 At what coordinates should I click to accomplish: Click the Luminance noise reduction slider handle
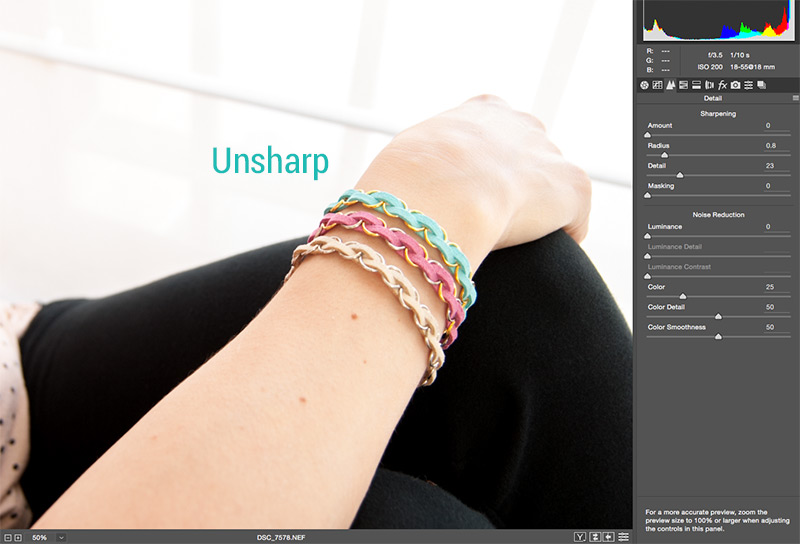click(647, 236)
